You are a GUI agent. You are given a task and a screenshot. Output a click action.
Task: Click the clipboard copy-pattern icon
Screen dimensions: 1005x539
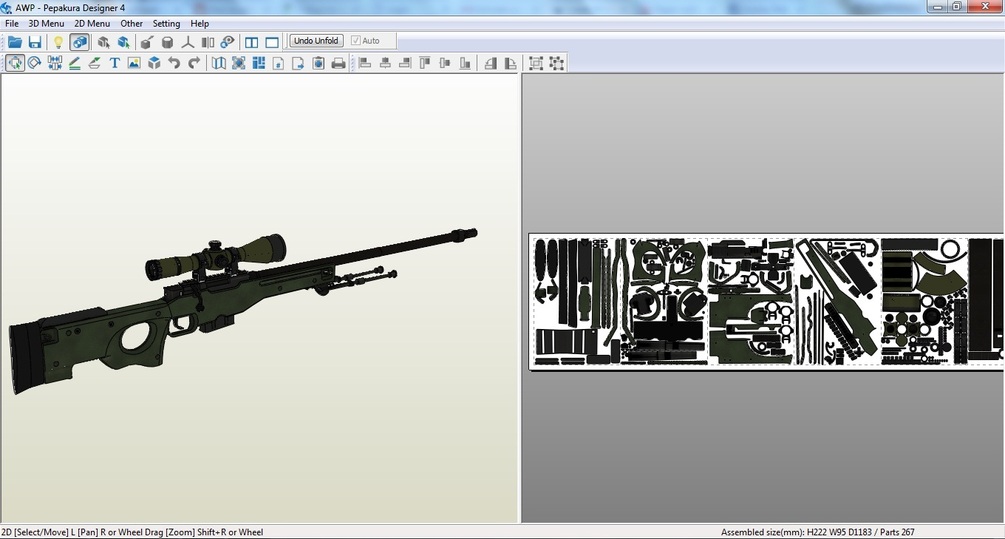(x=319, y=63)
